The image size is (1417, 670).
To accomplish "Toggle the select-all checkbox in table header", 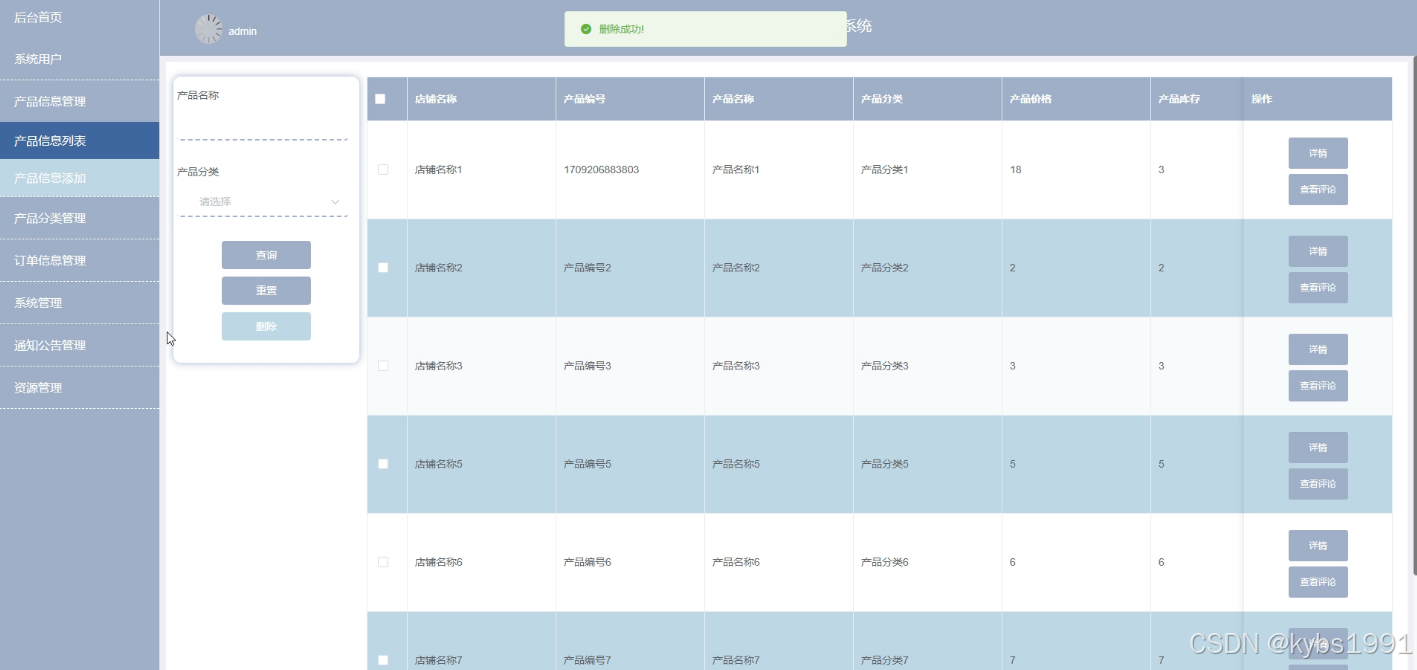I will [380, 99].
